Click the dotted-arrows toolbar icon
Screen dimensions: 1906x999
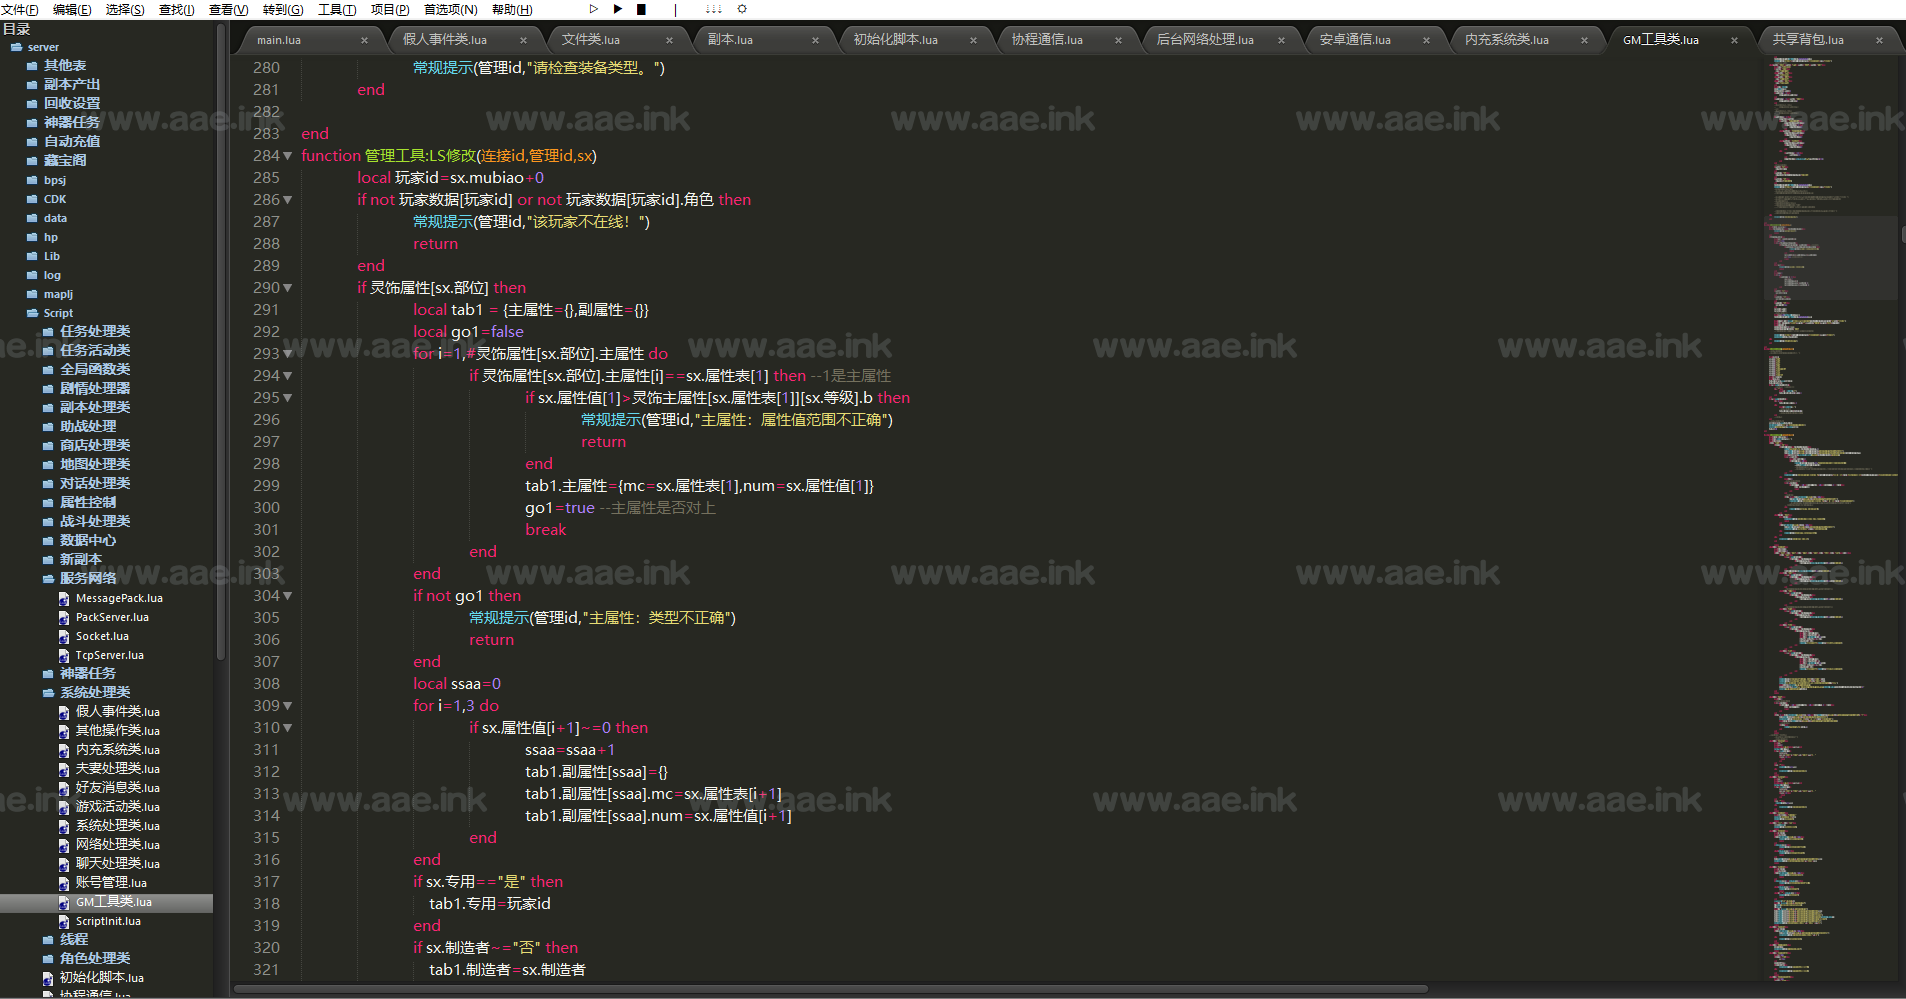click(713, 9)
